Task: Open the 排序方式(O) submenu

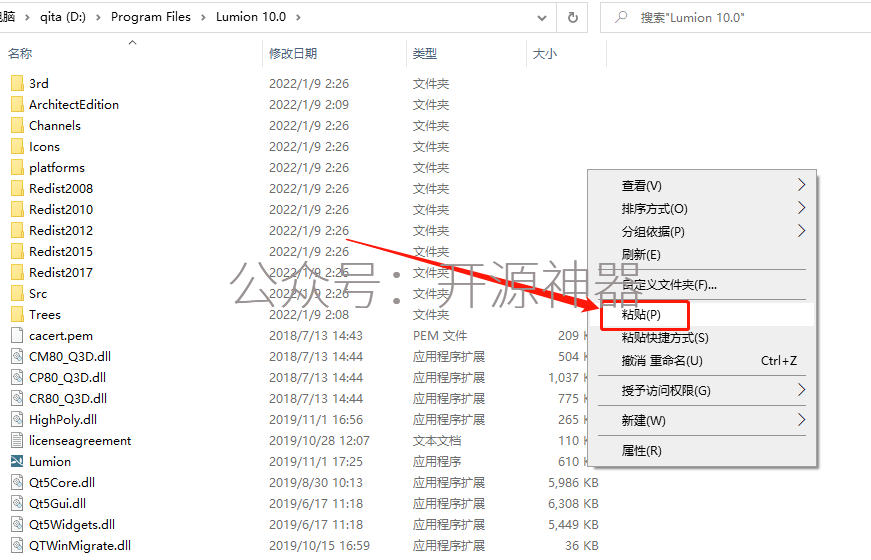Action: coord(702,208)
